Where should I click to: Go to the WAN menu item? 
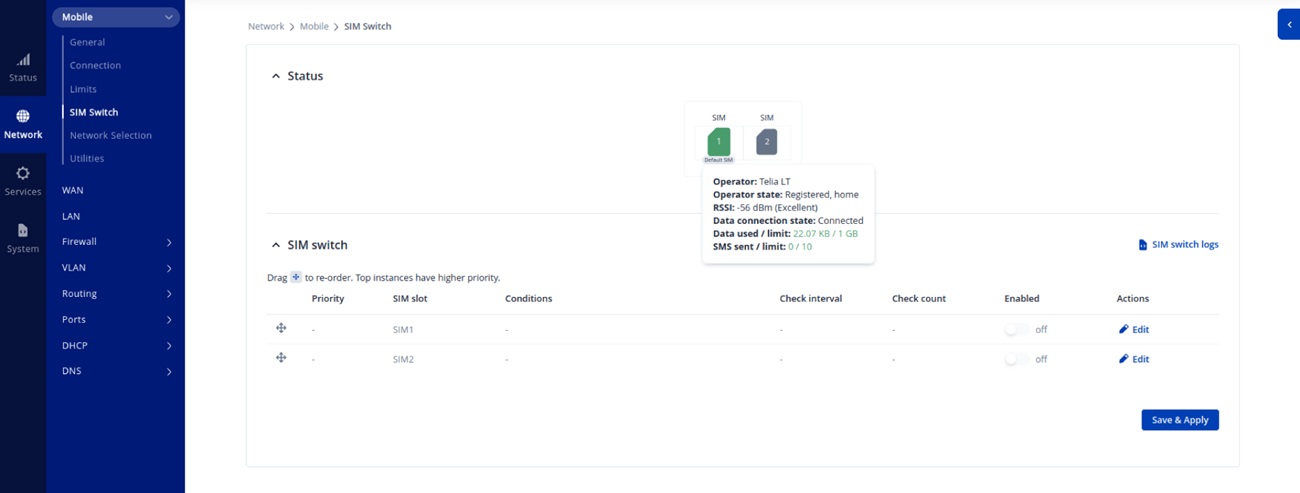tap(73, 190)
